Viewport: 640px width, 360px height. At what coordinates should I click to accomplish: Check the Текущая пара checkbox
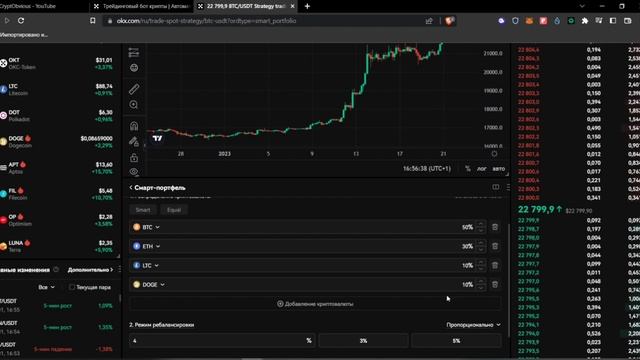click(72, 287)
